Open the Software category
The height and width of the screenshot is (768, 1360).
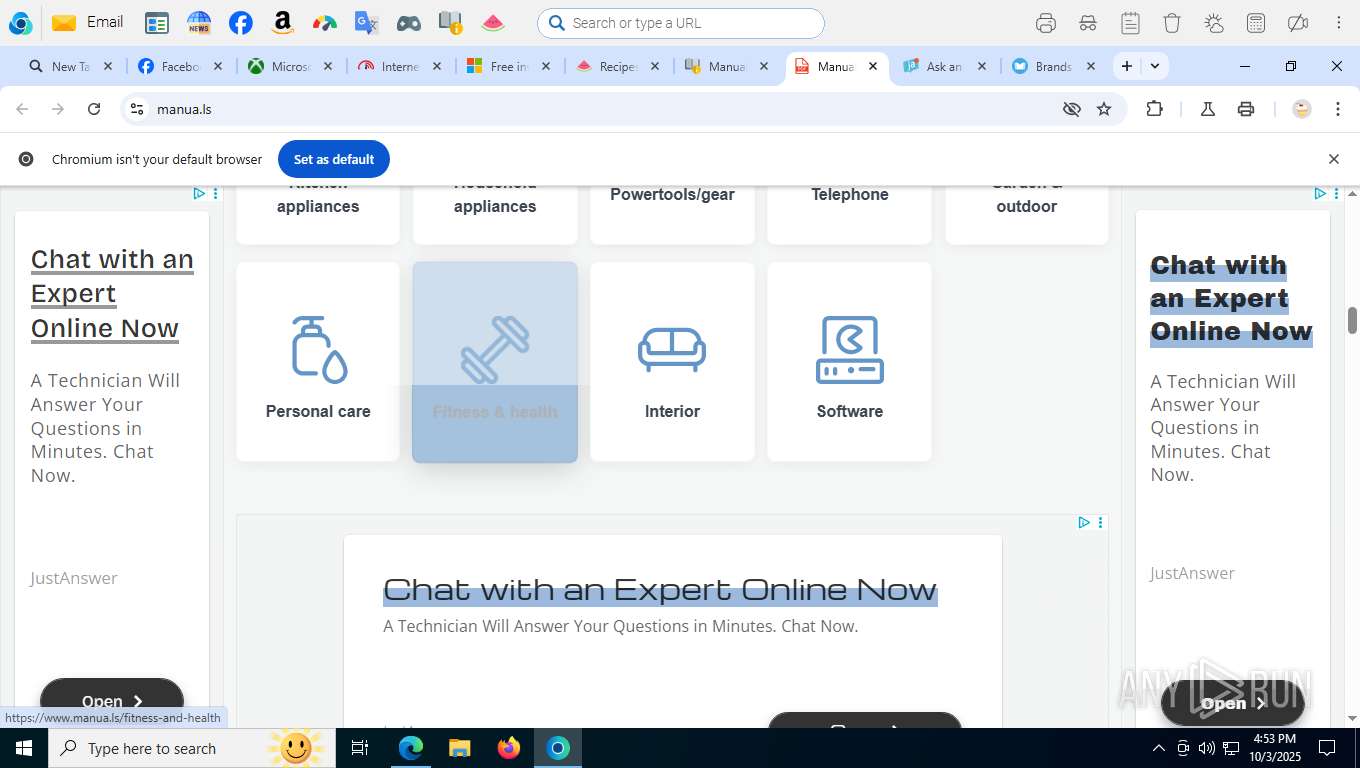point(849,362)
